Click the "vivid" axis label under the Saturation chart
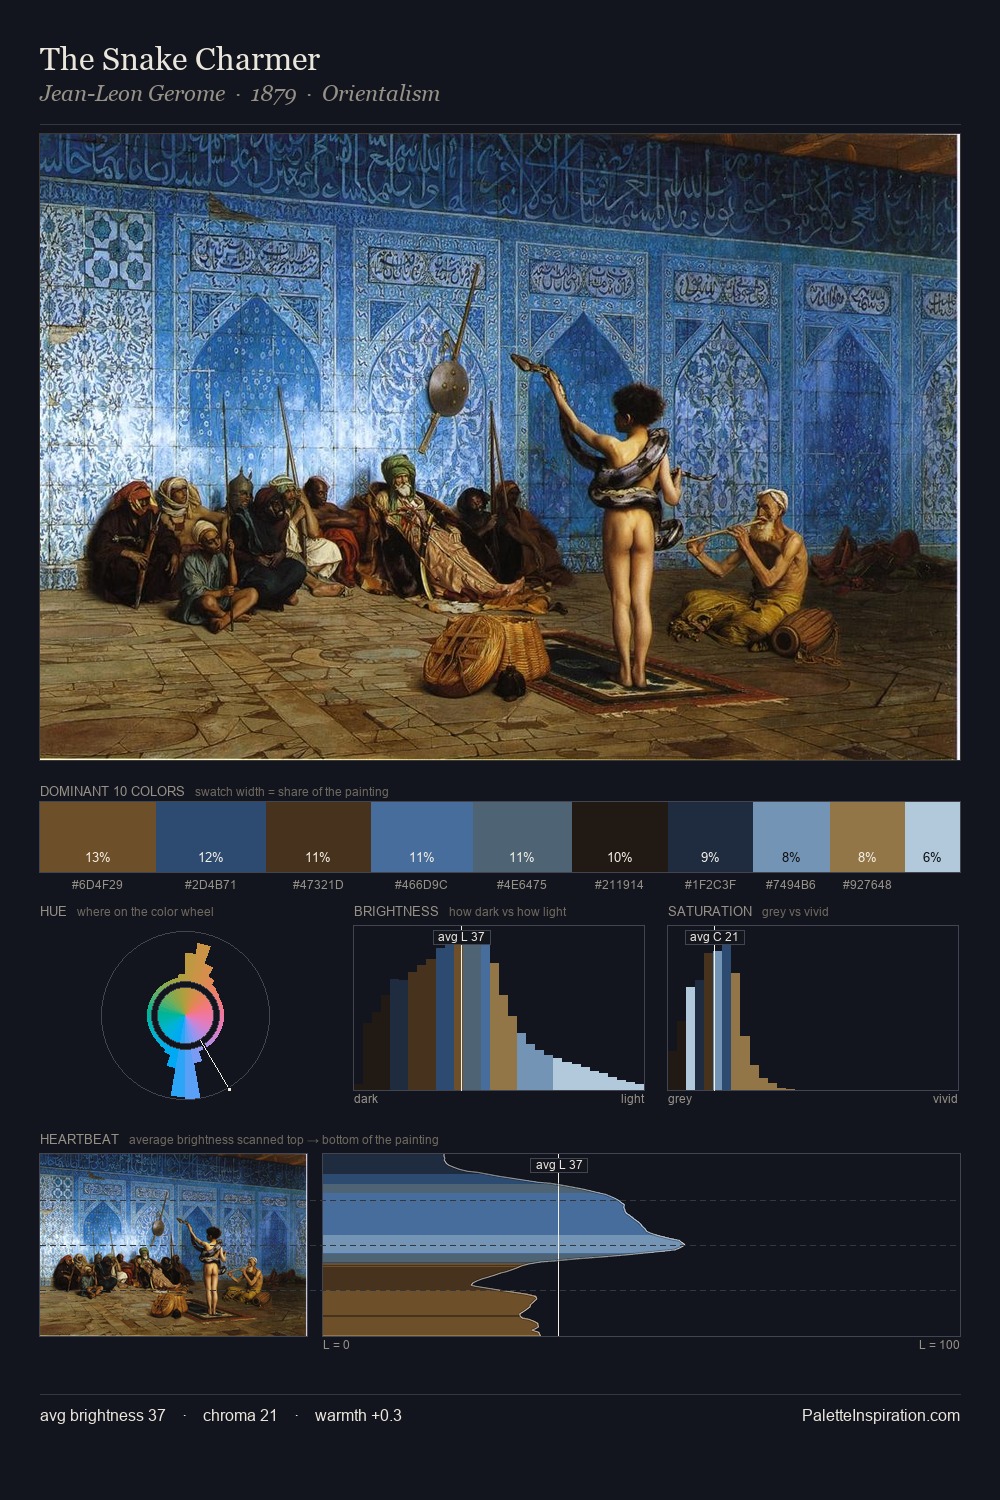The width and height of the screenshot is (1000, 1500). tap(945, 1099)
